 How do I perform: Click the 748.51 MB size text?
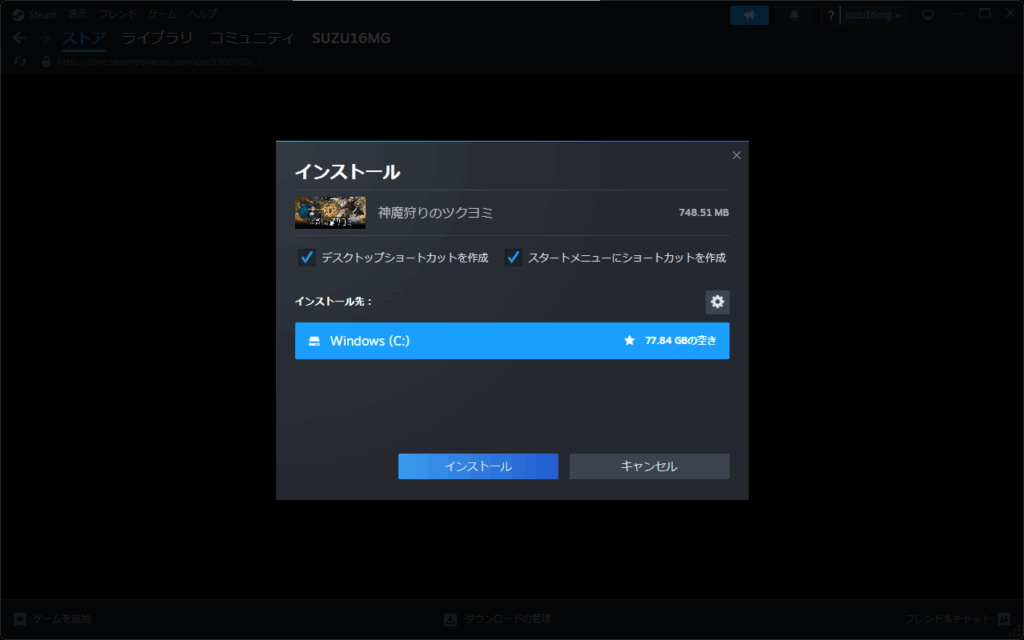(x=703, y=212)
